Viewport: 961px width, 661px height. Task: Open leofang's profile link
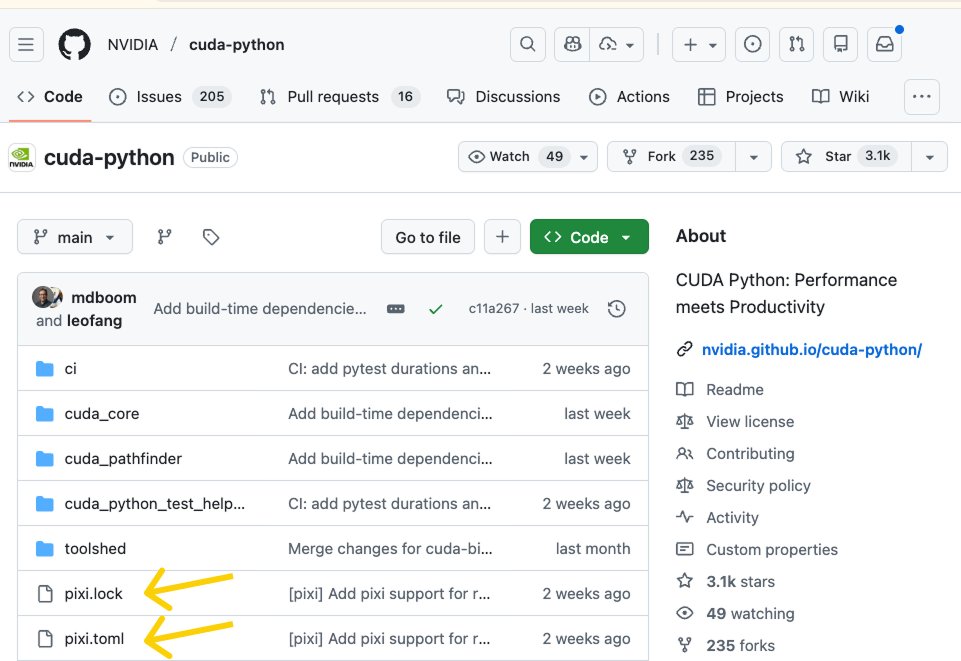coord(94,321)
